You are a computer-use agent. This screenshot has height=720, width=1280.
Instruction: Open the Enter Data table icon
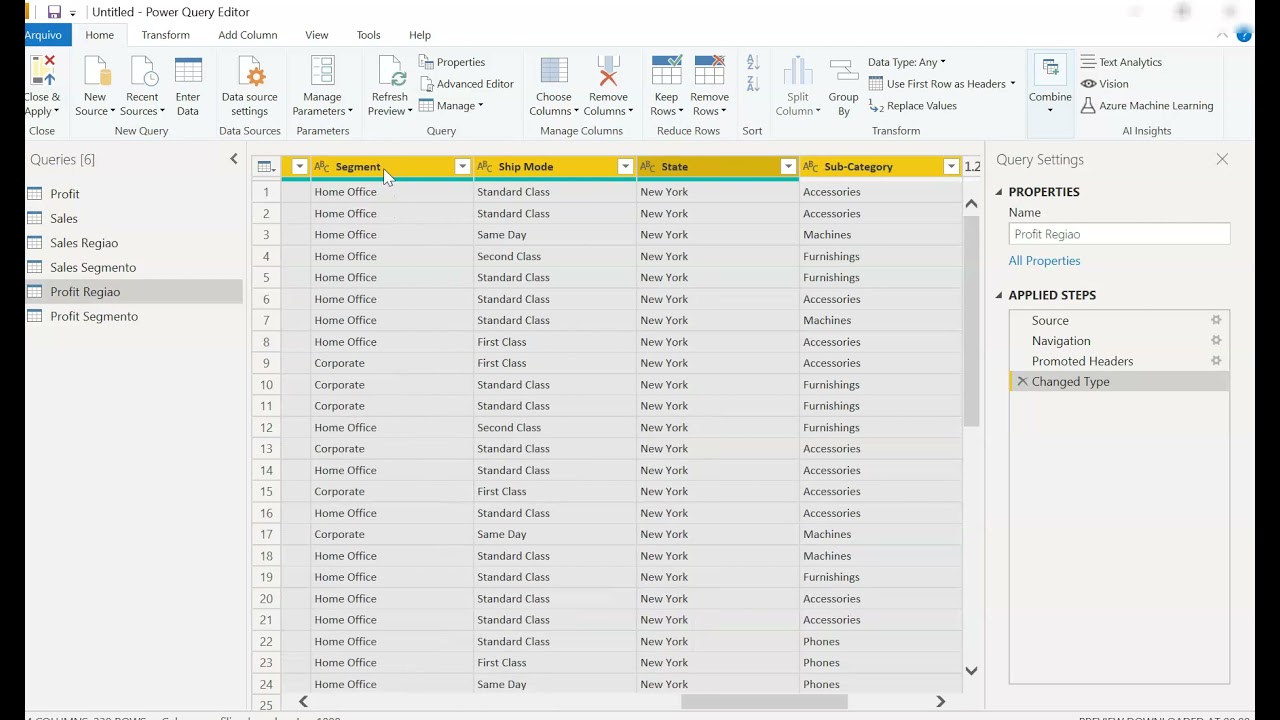pos(188,72)
